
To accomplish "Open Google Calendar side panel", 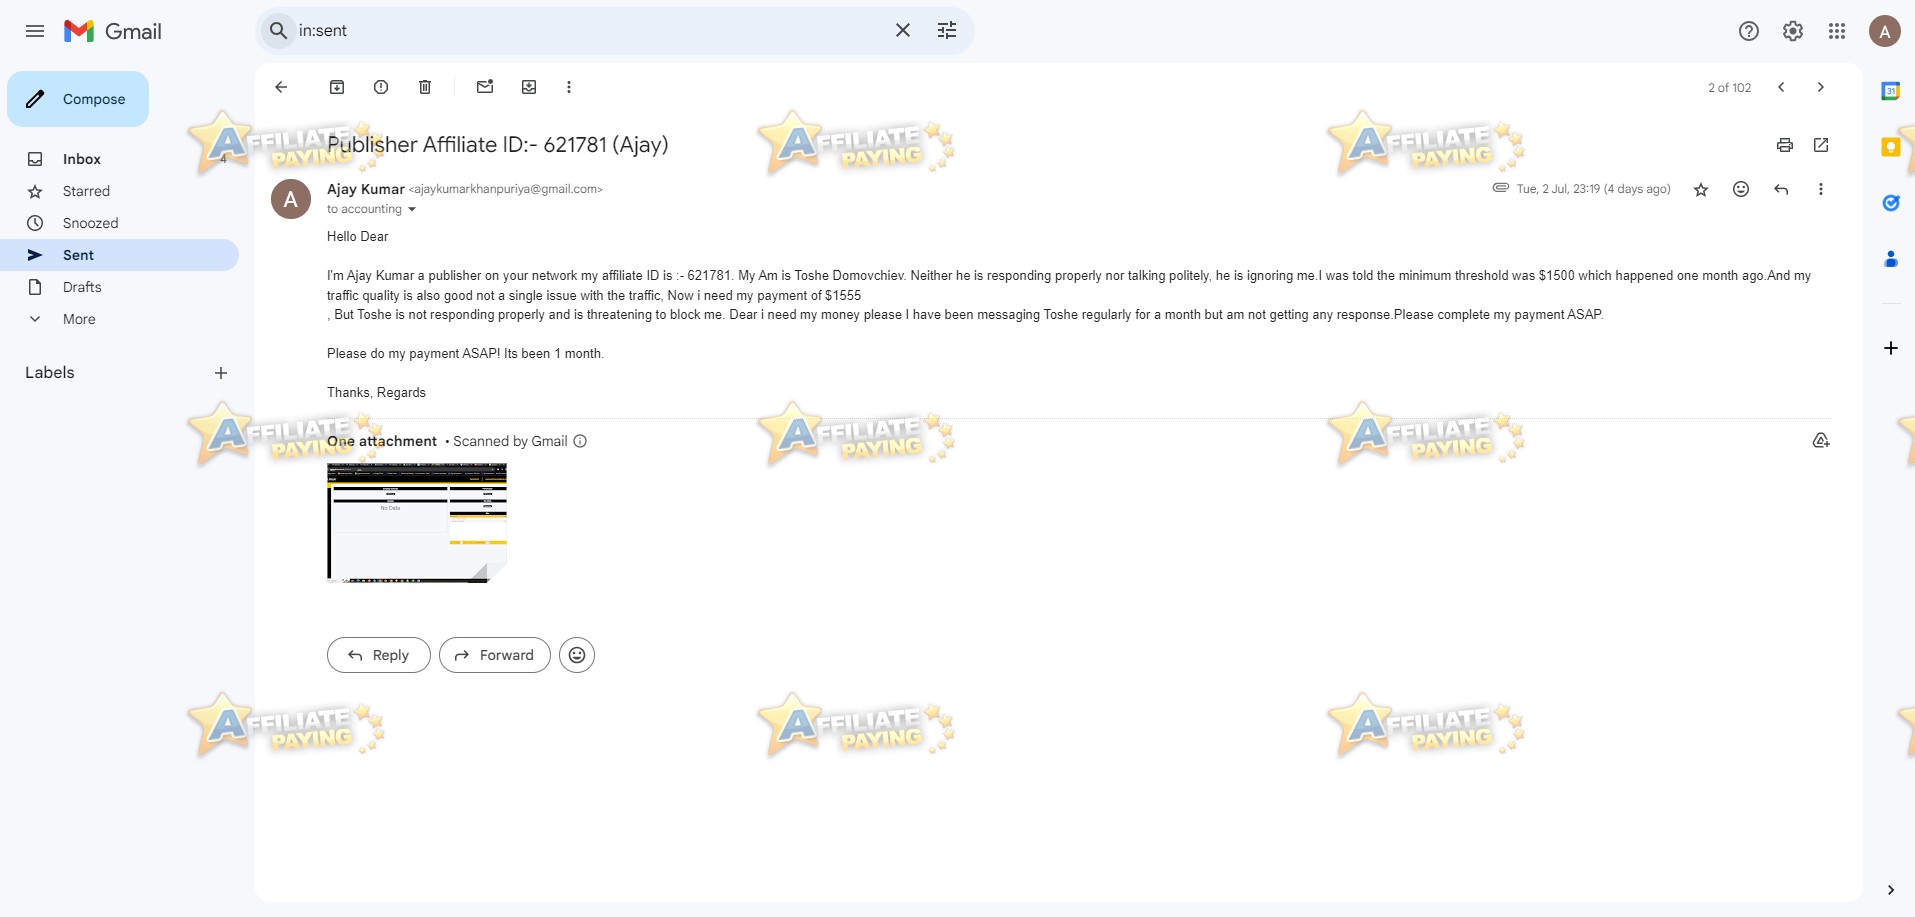I will (1891, 91).
